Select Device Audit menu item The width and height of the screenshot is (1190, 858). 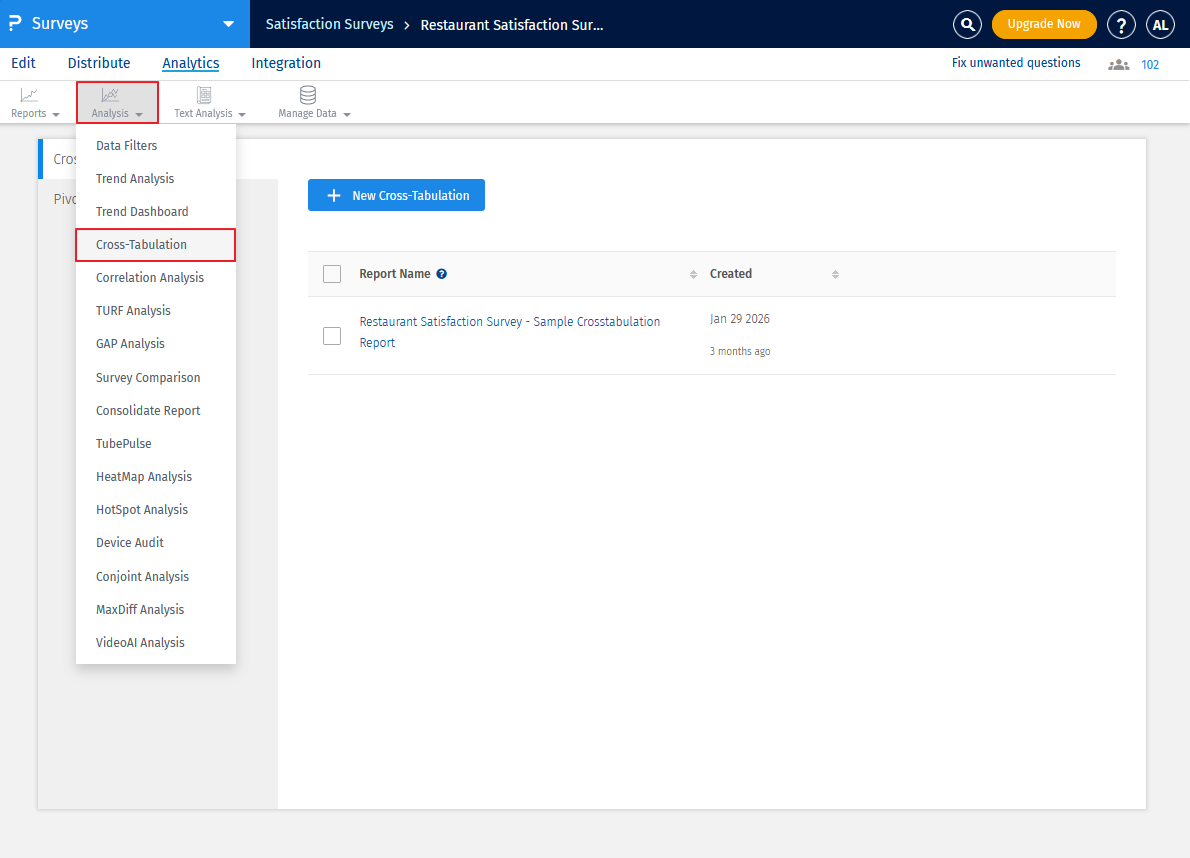pos(156,542)
